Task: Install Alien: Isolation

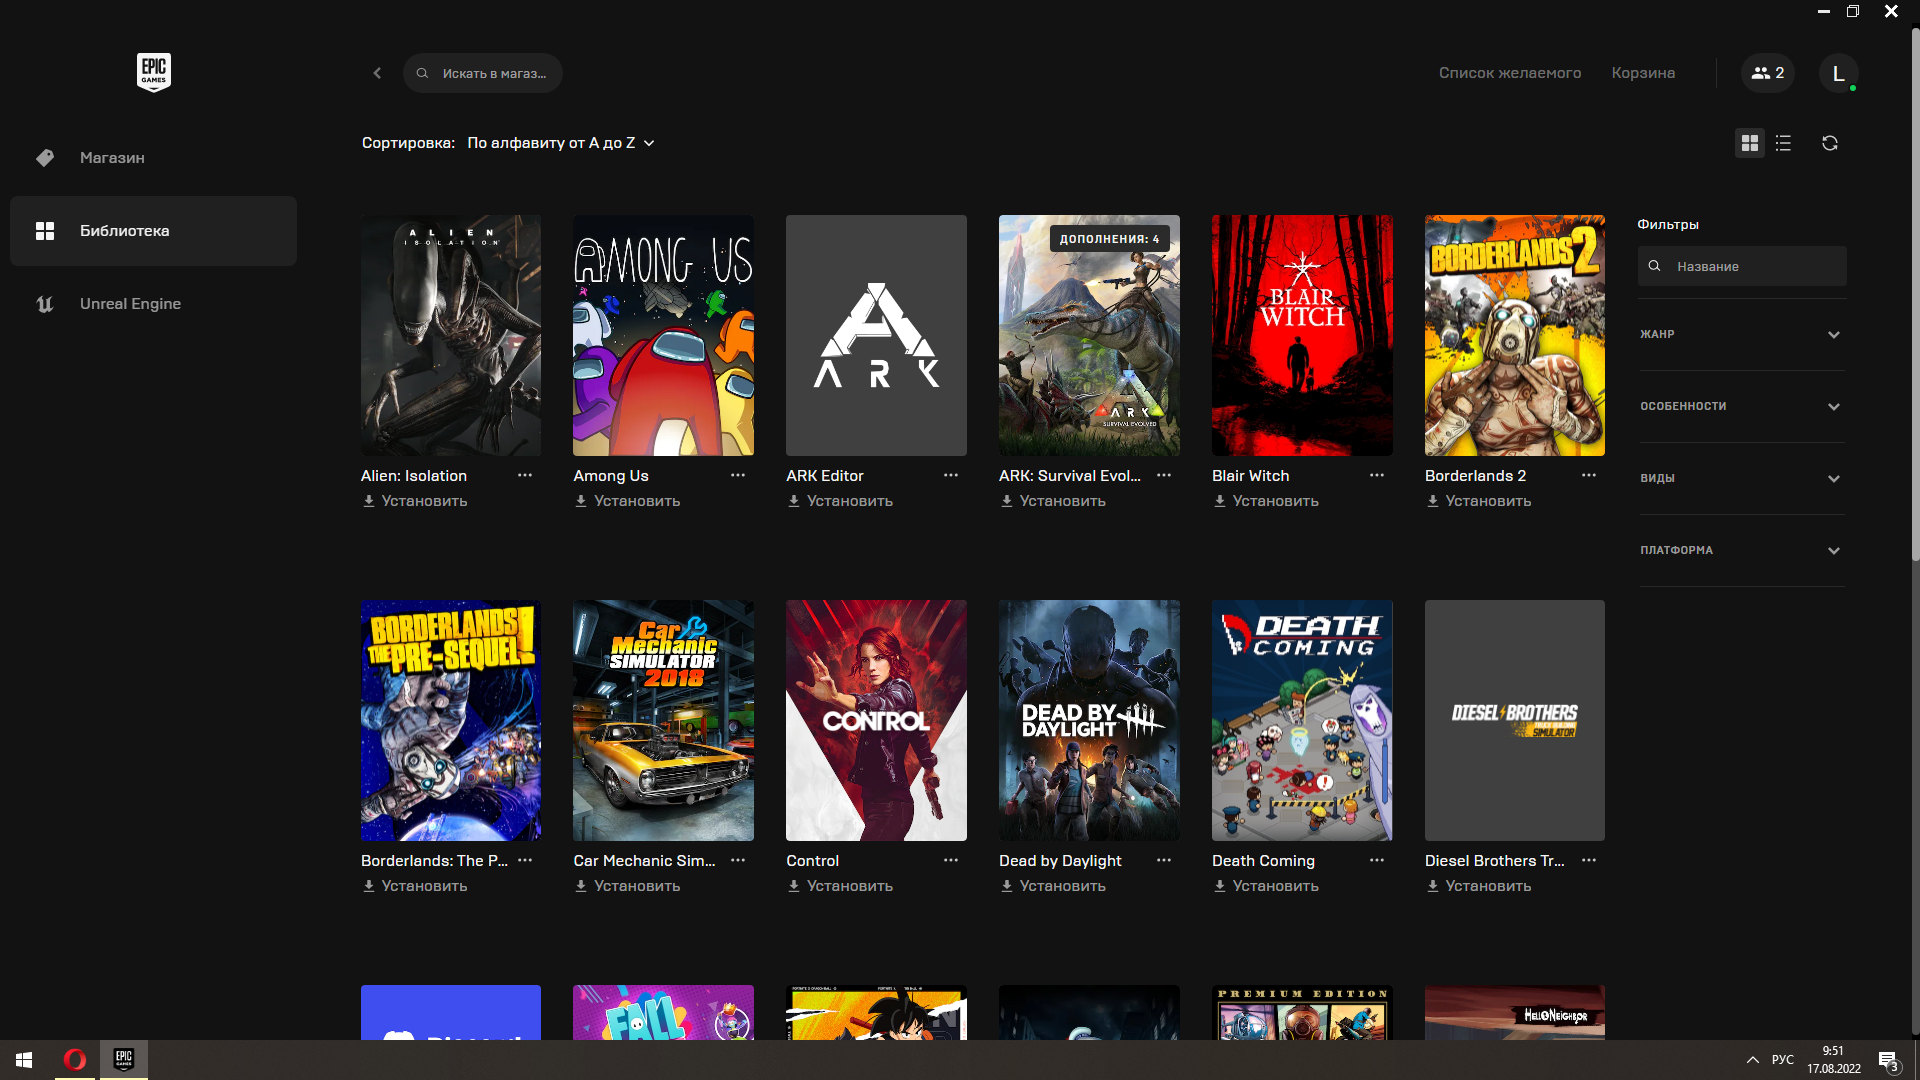Action: tap(415, 501)
